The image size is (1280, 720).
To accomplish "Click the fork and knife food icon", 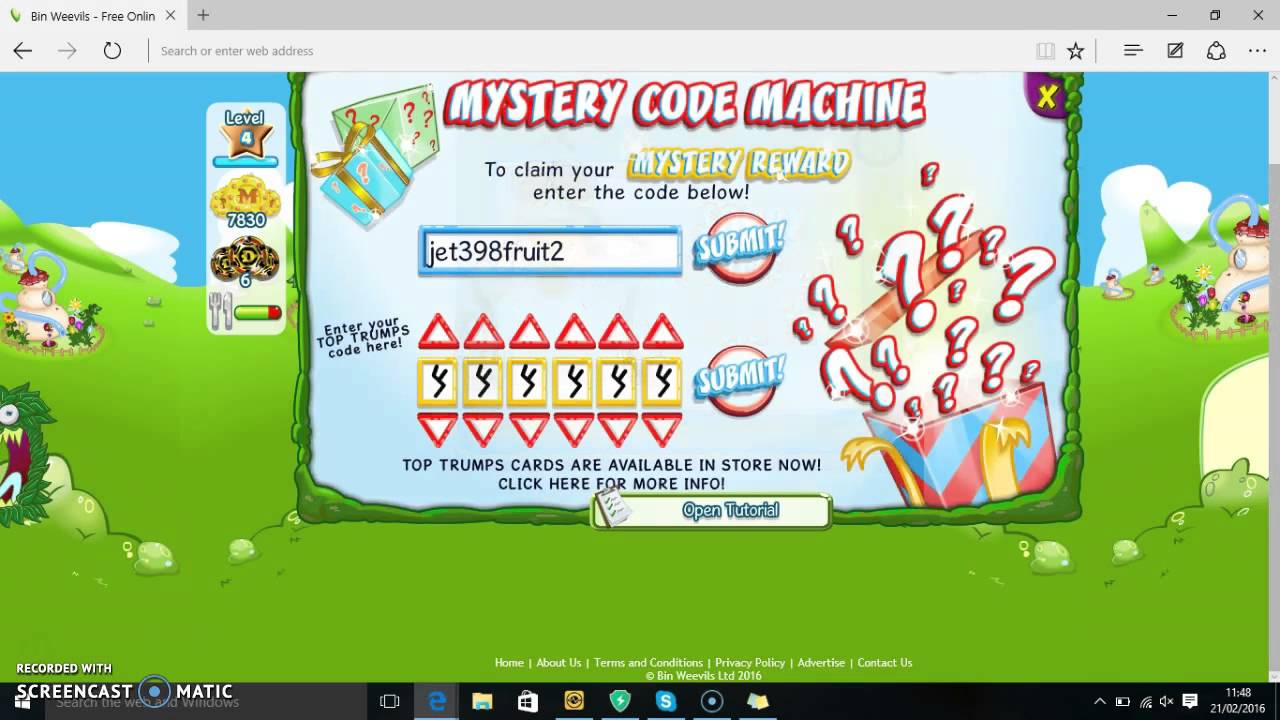I will pos(220,311).
